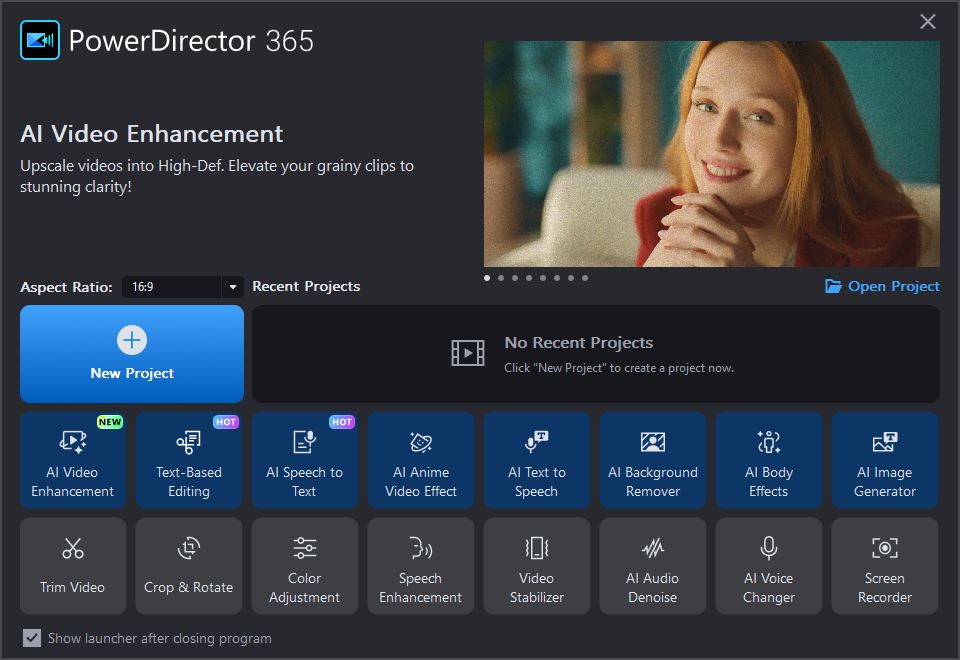960x660 pixels.
Task: Select the last carousel dot indicator
Action: [585, 278]
